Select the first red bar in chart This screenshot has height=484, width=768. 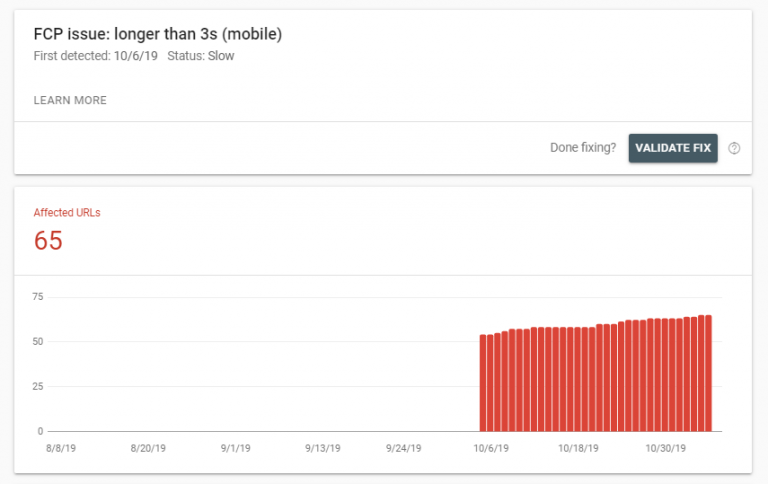click(x=483, y=383)
